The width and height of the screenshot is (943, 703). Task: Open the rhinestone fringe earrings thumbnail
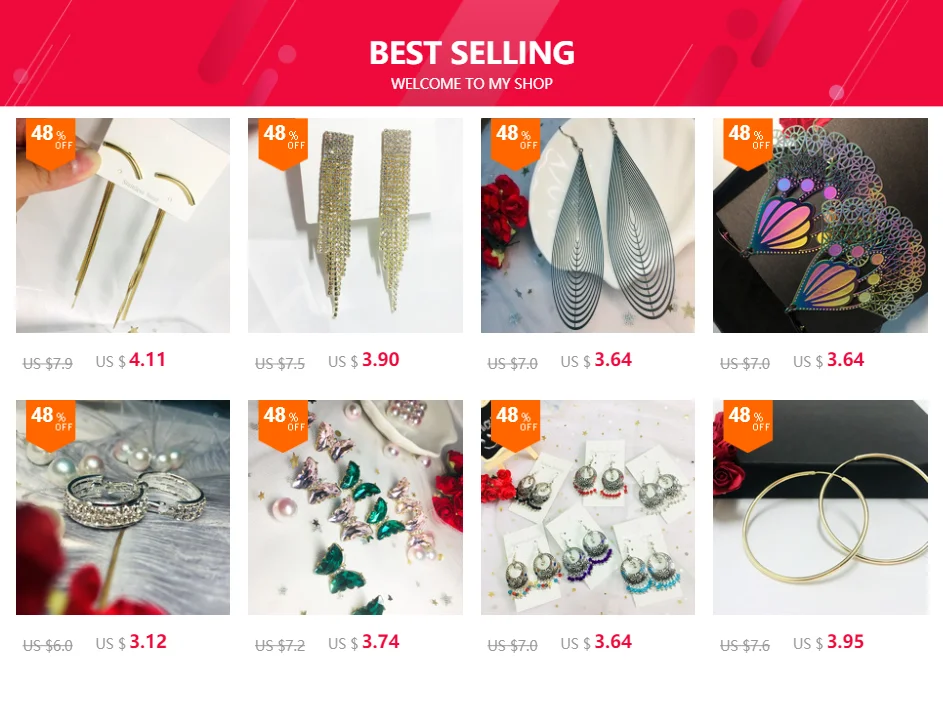point(355,225)
